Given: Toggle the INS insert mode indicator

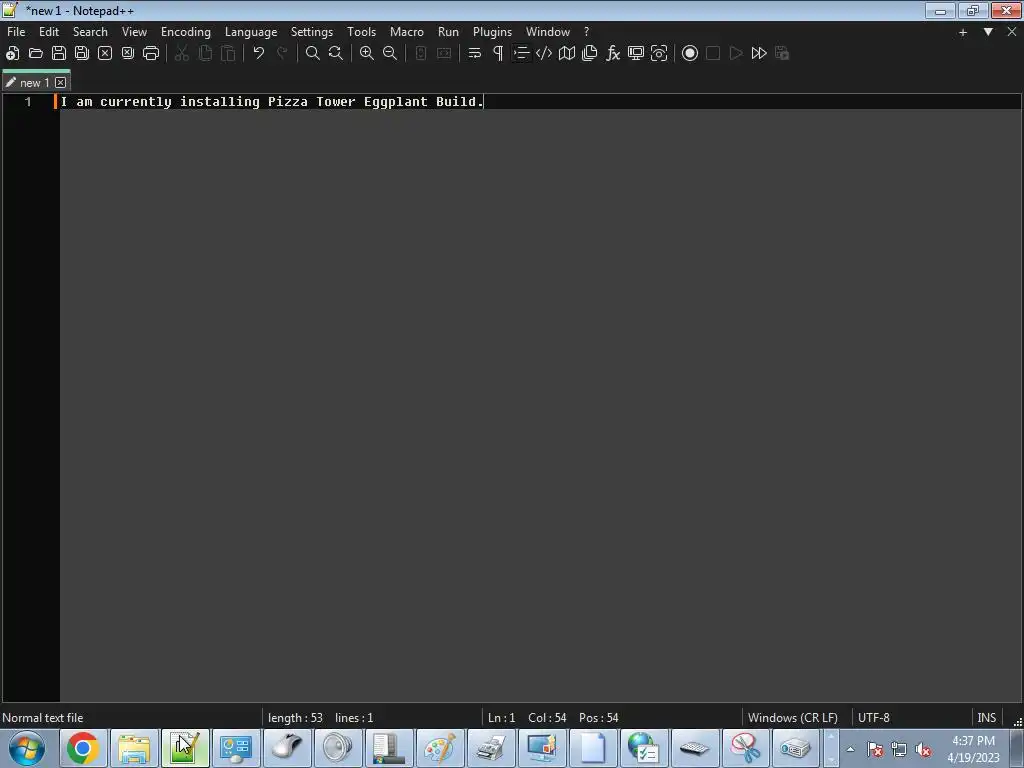Looking at the screenshot, I should click(986, 718).
